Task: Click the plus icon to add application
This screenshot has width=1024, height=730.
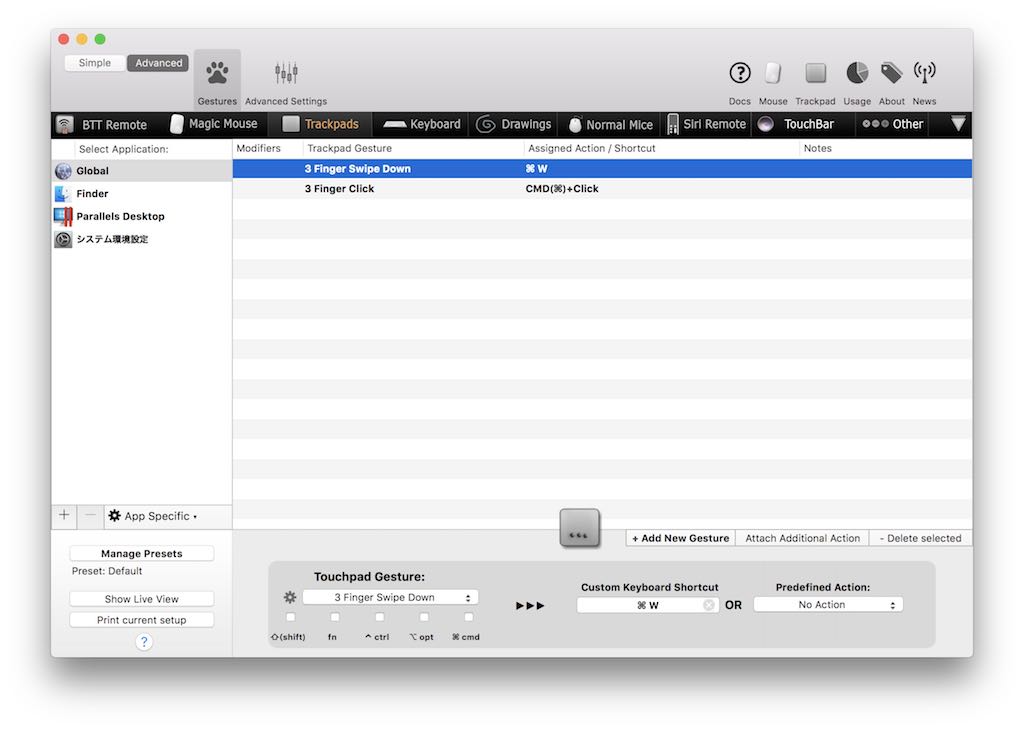Action: [64, 516]
